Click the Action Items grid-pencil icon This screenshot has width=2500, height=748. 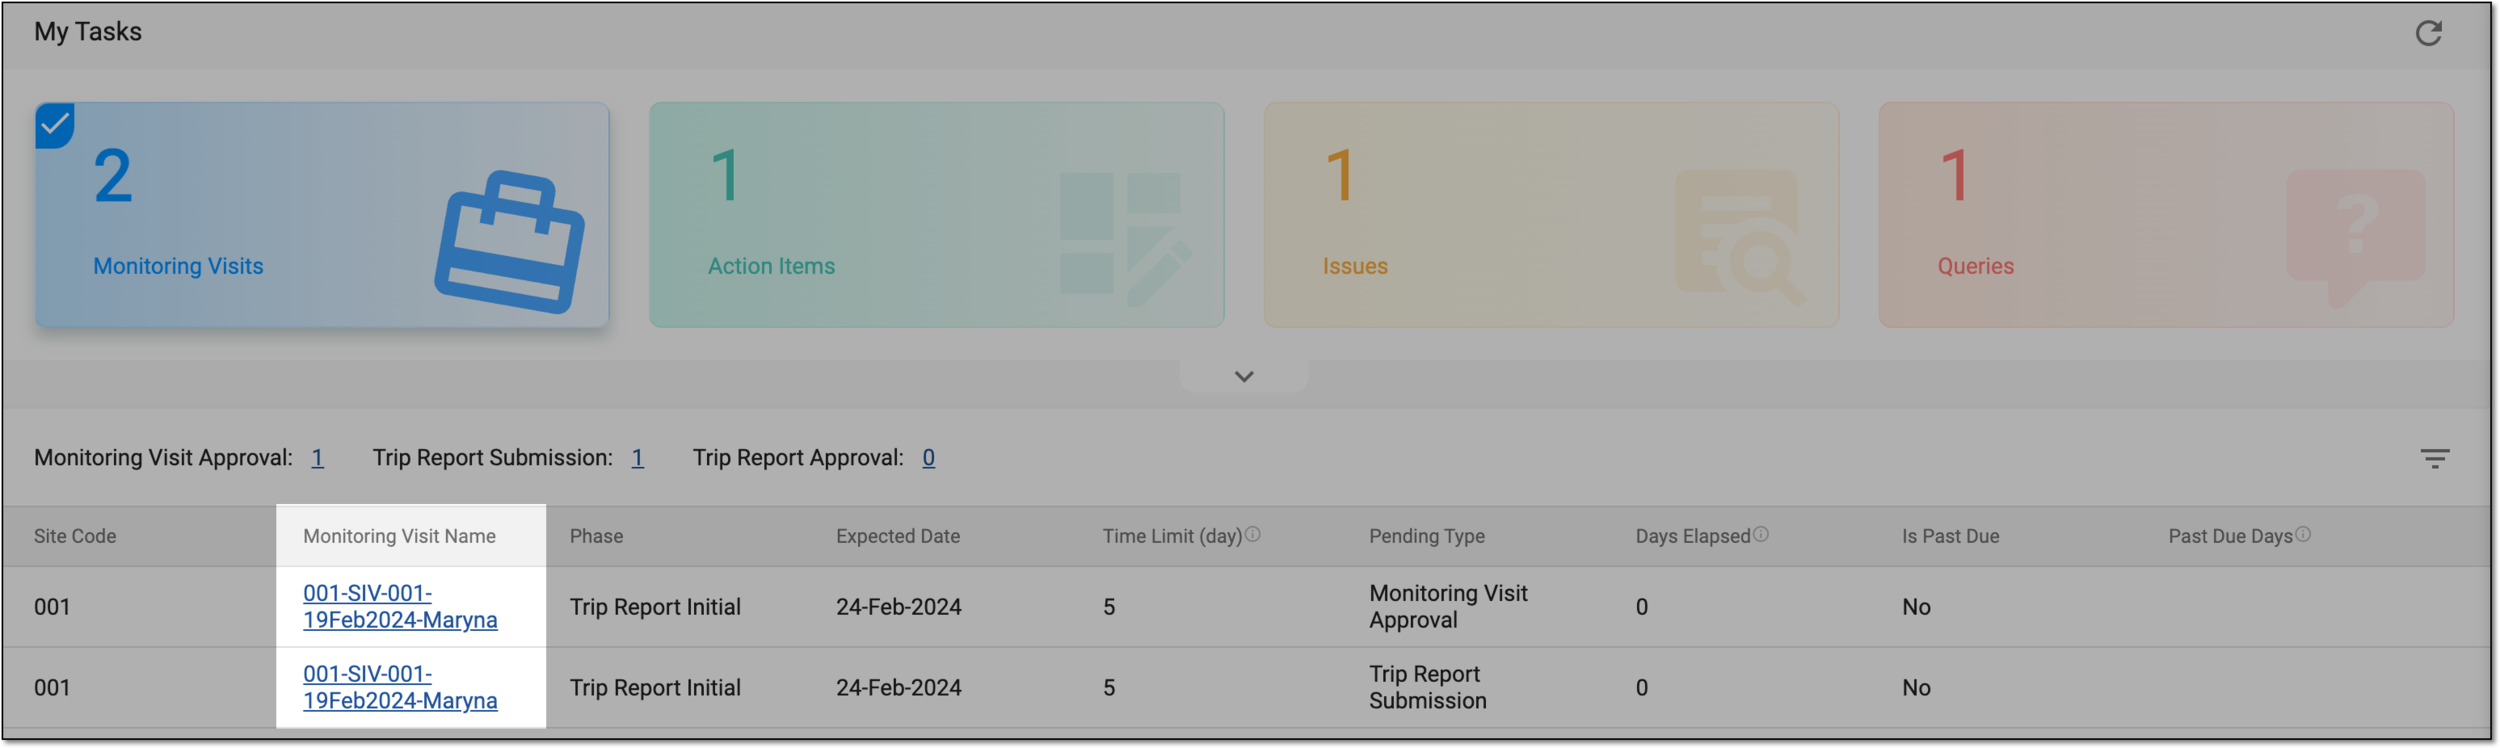pyautogui.click(x=1125, y=239)
